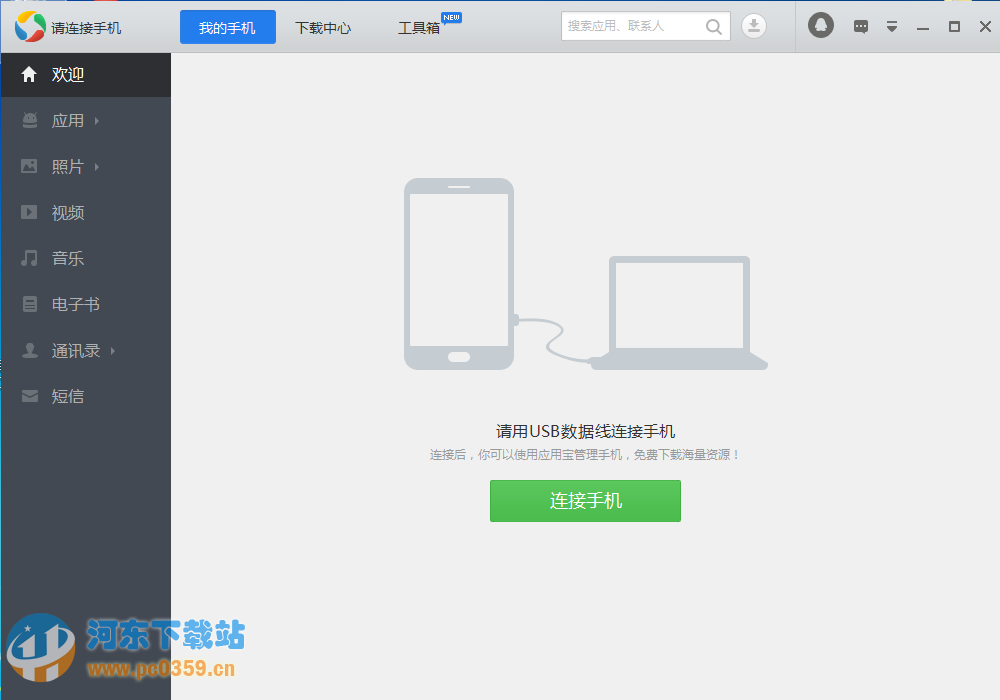Open the 工具箱 toolbox tab

point(421,29)
